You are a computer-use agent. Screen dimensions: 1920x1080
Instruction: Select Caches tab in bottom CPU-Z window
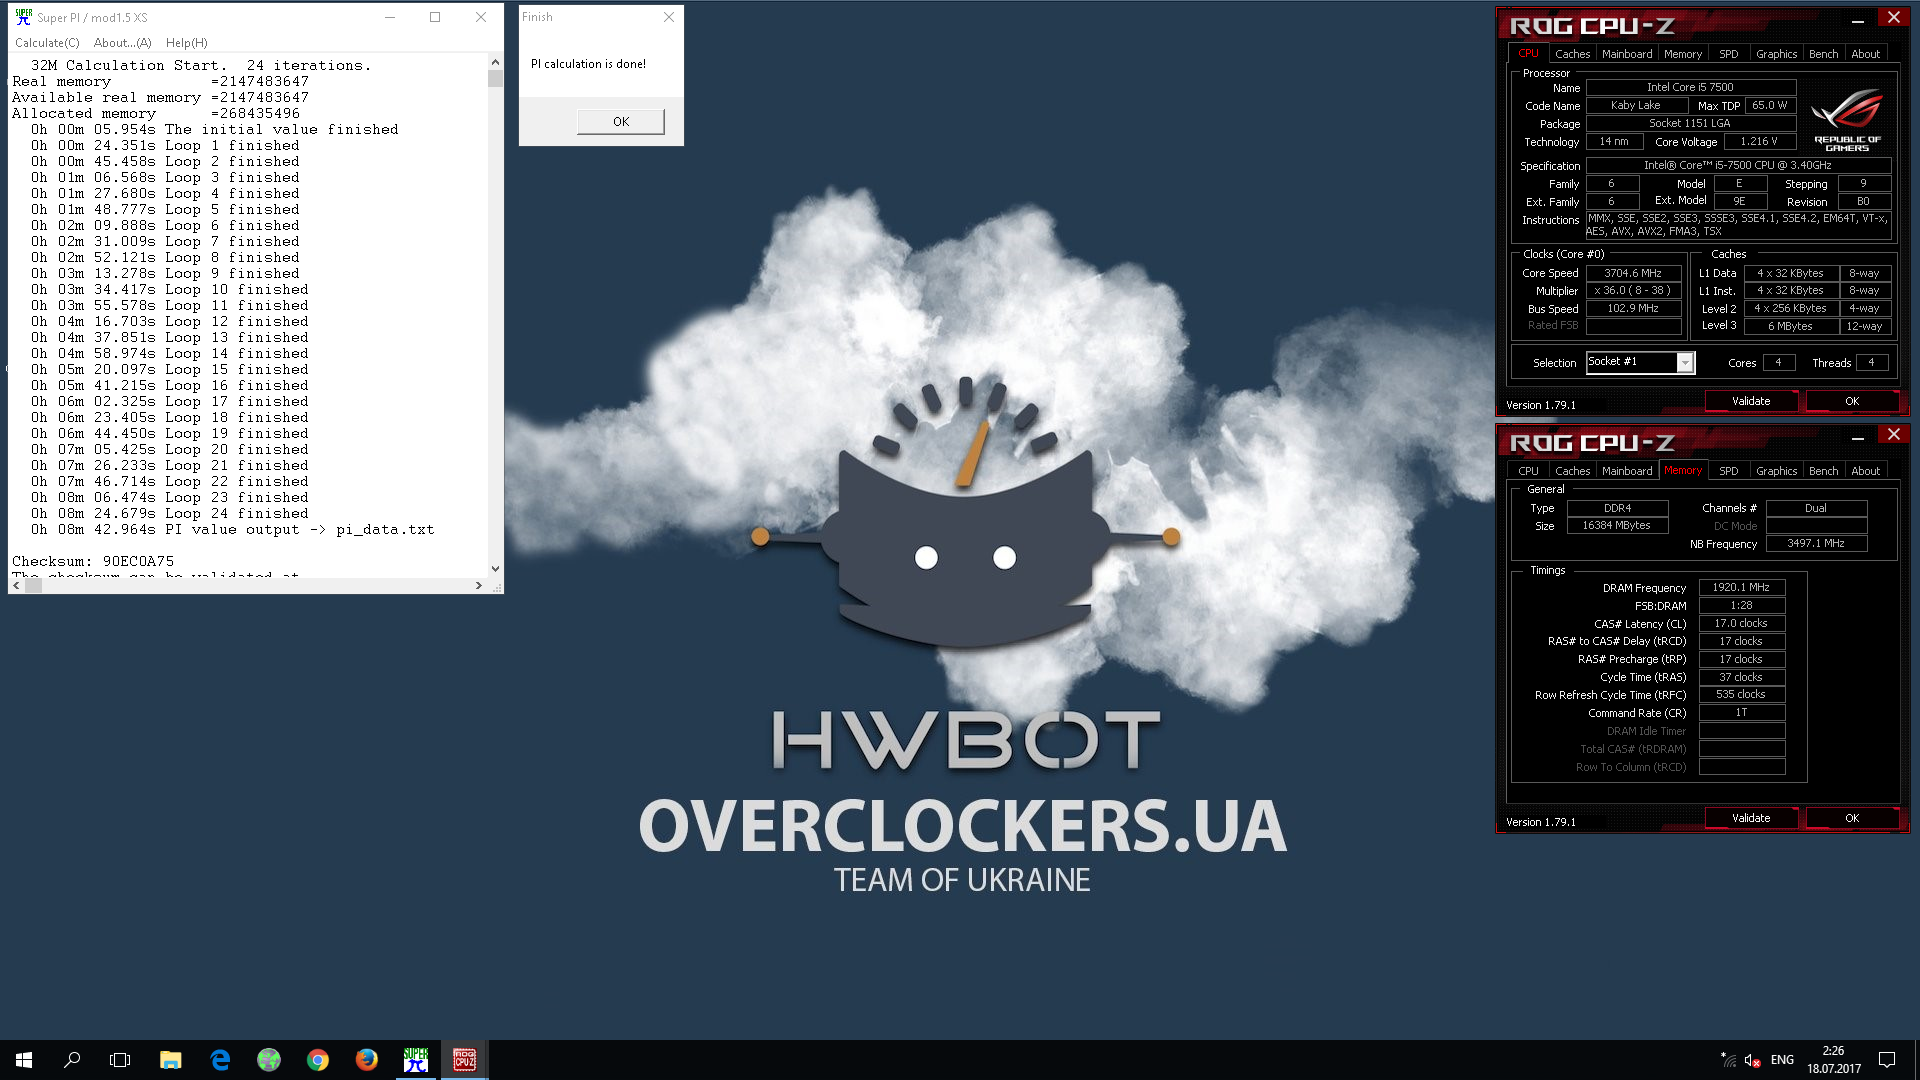[1572, 471]
